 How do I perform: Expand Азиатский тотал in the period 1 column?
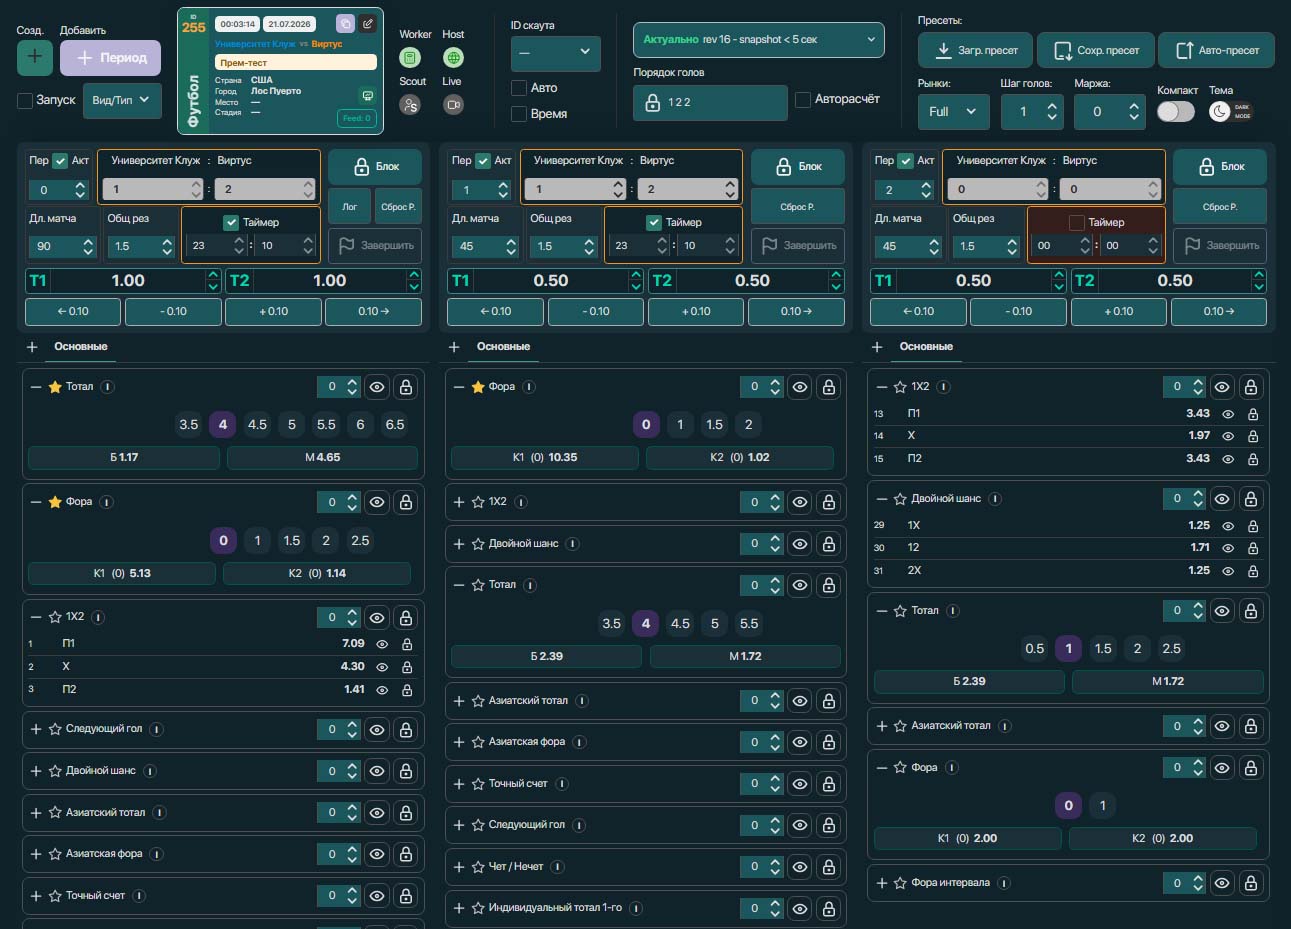pyautogui.click(x=459, y=701)
